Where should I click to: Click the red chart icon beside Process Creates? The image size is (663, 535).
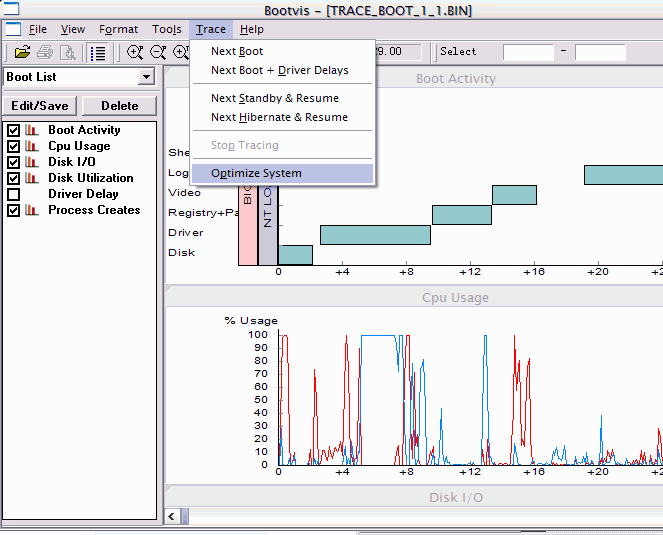(x=32, y=210)
